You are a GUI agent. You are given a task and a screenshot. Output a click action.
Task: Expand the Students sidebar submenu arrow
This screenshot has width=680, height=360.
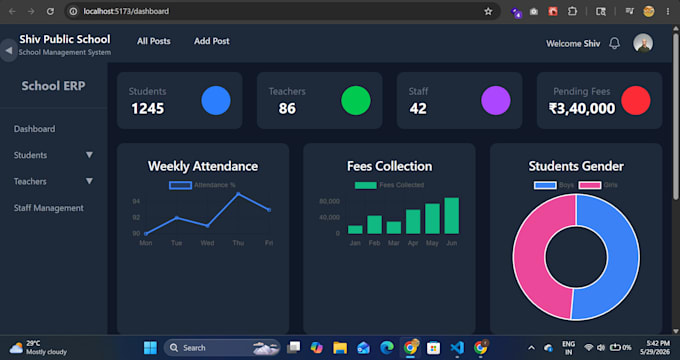(89, 155)
